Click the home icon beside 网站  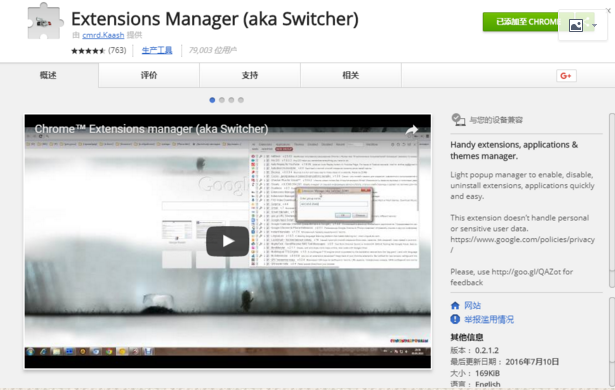[x=455, y=305]
